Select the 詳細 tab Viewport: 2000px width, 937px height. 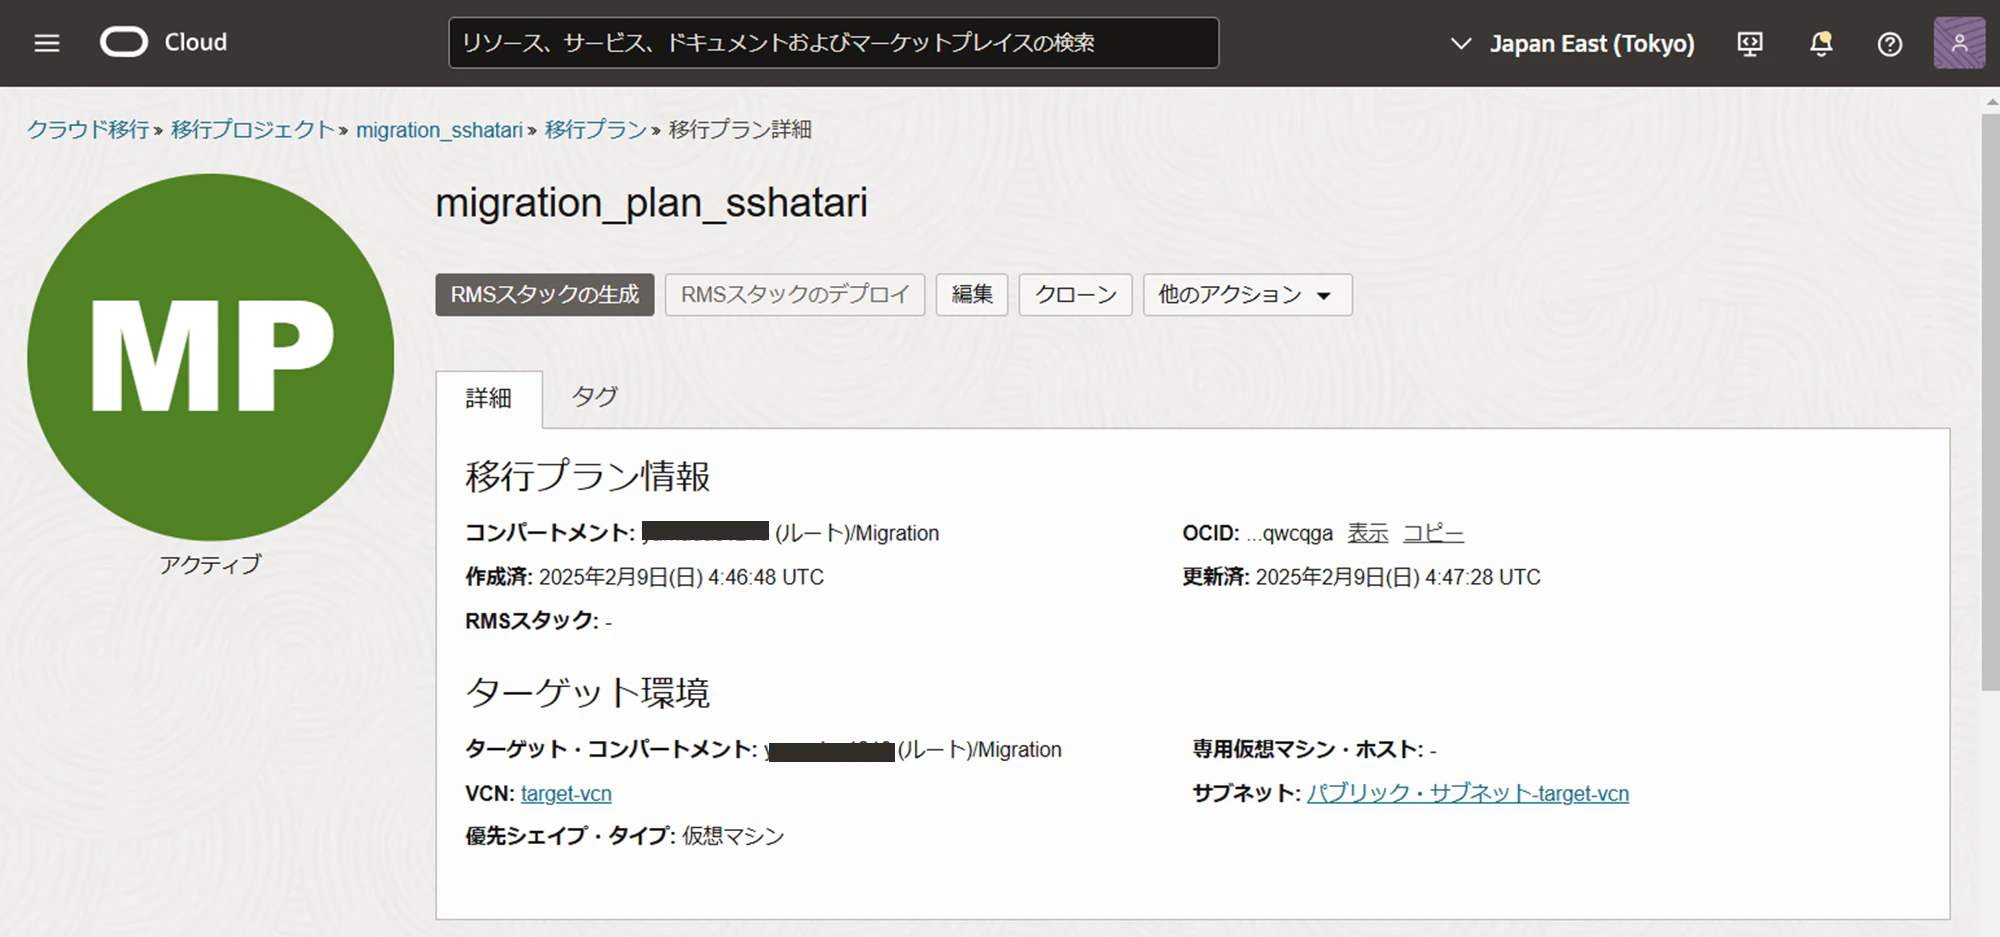(489, 398)
